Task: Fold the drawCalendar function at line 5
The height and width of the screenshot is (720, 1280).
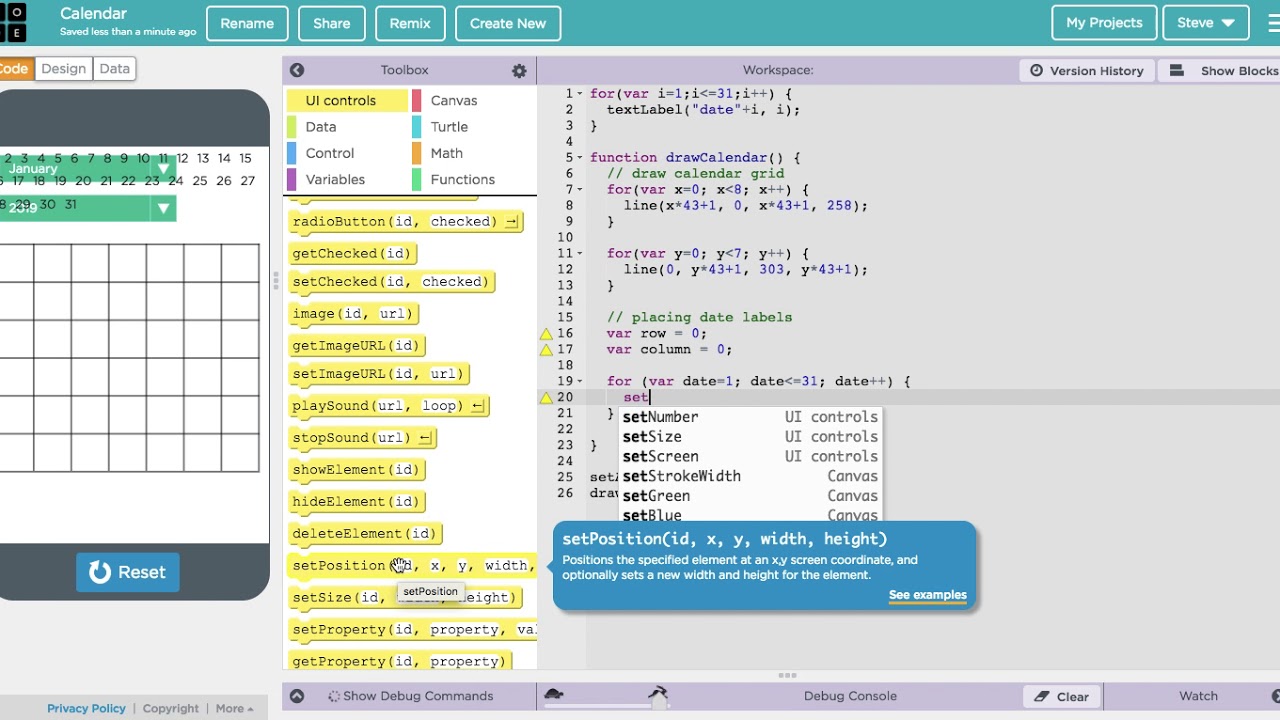Action: point(580,157)
